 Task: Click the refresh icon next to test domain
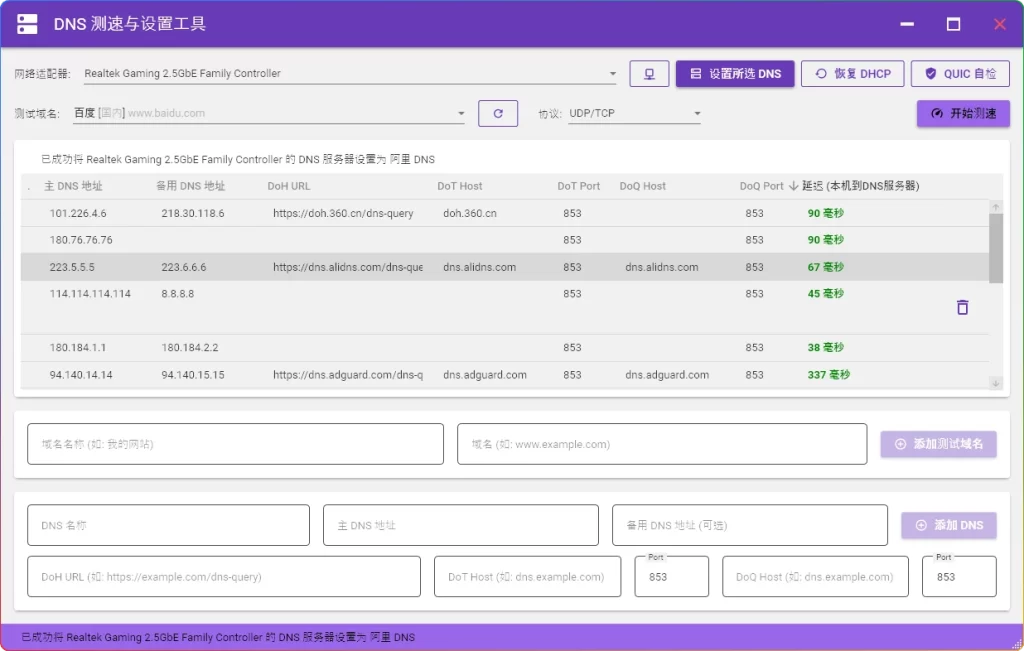pos(498,113)
